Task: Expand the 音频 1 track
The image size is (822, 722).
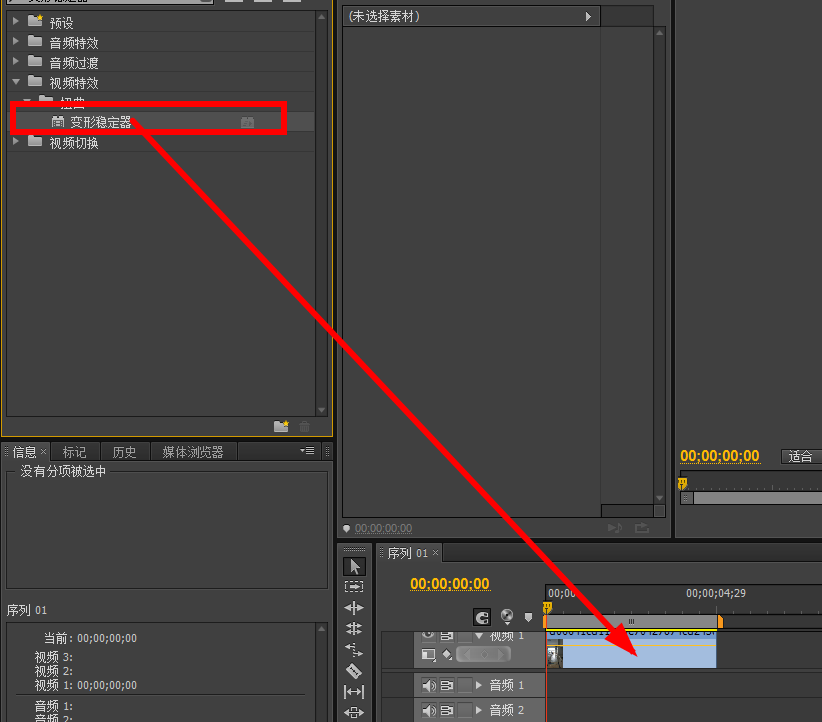Action: [479, 685]
